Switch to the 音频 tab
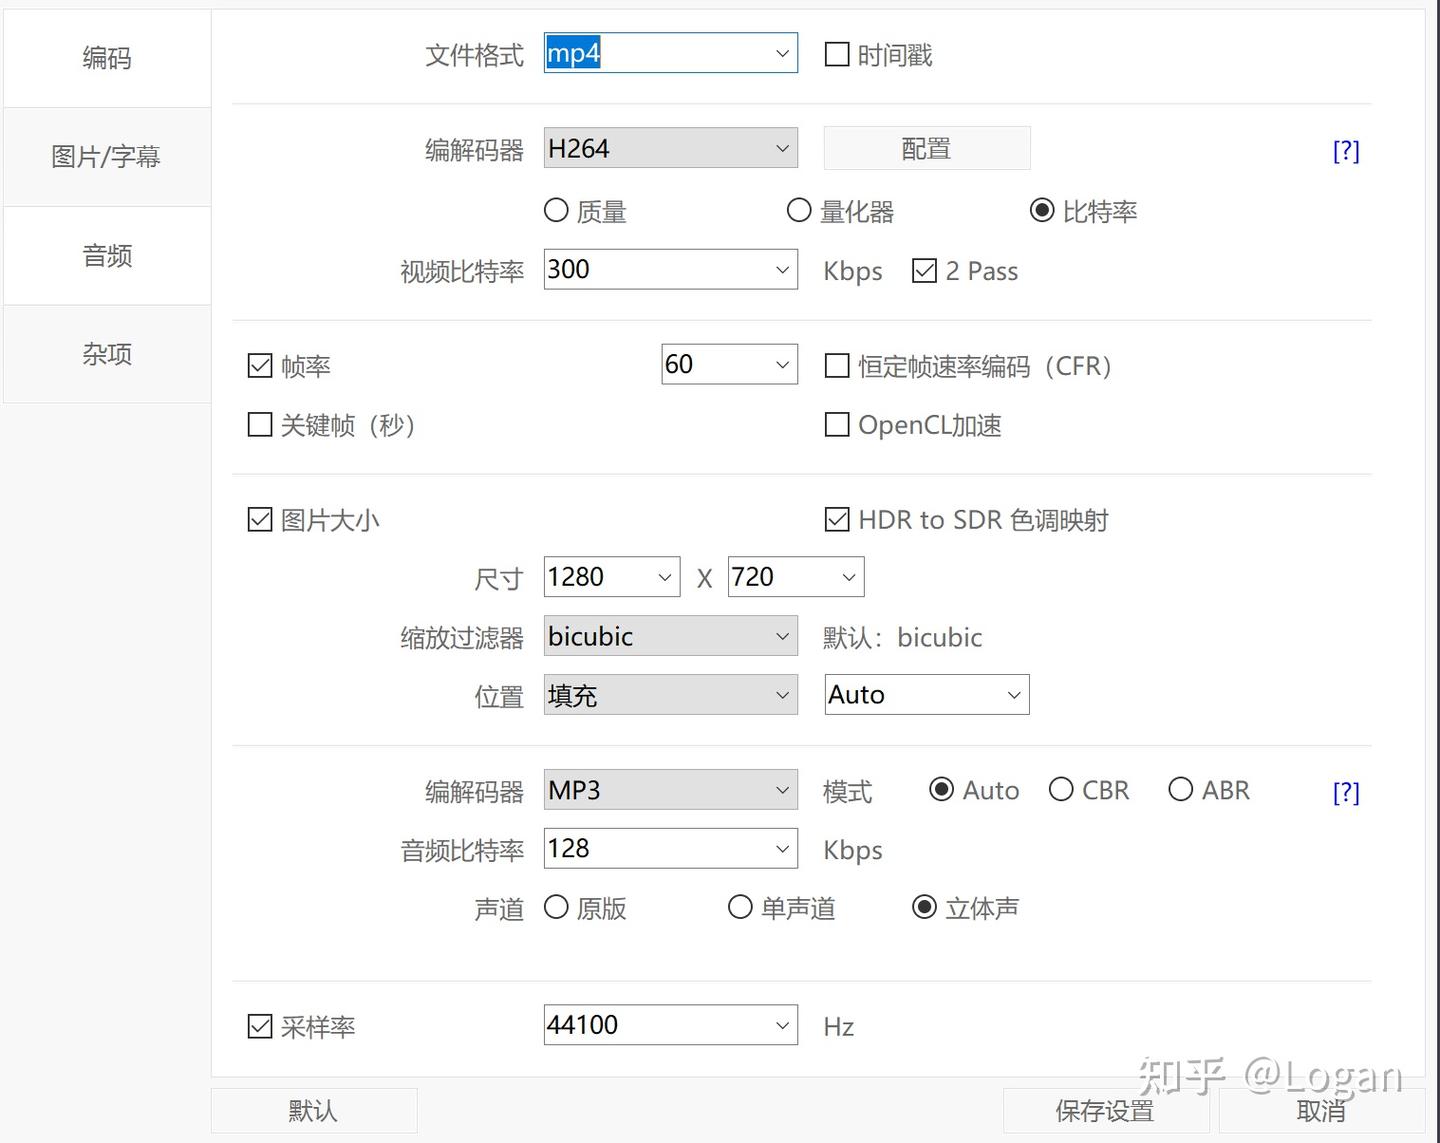1440x1143 pixels. 106,256
